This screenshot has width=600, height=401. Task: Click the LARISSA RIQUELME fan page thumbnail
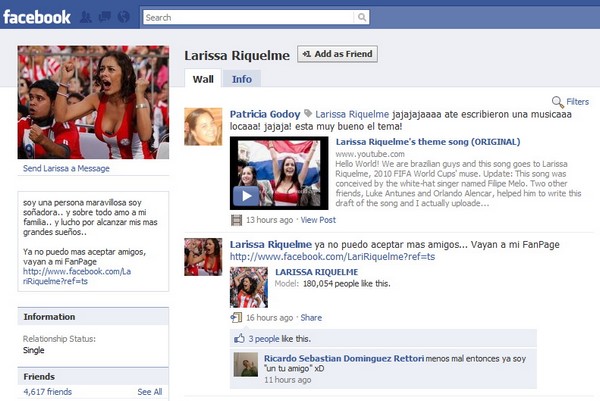point(249,287)
